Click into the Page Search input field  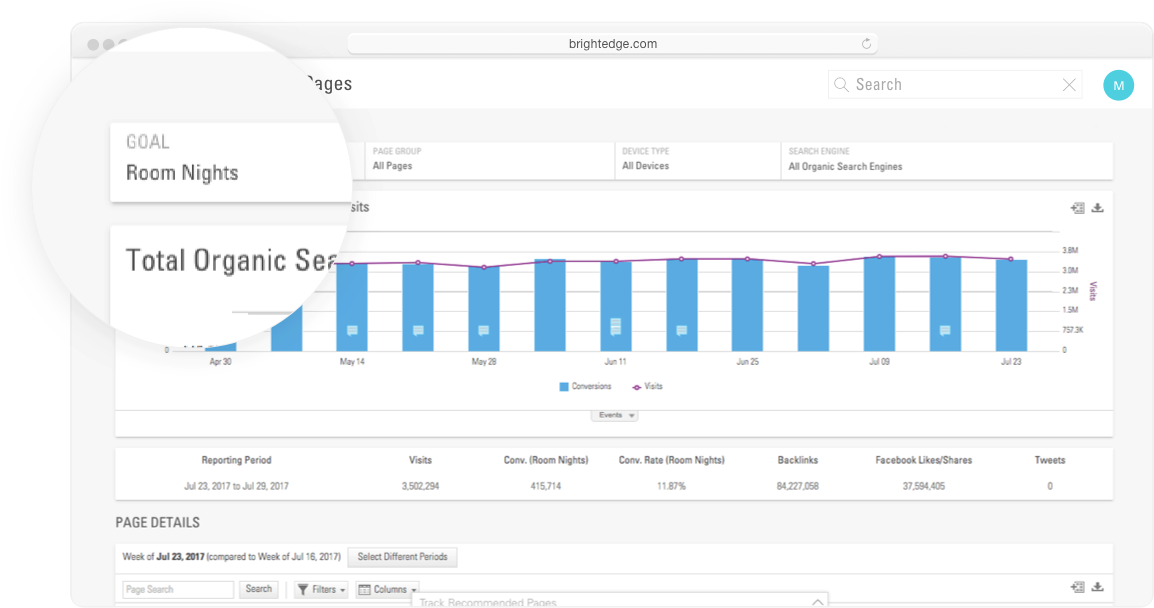click(178, 590)
